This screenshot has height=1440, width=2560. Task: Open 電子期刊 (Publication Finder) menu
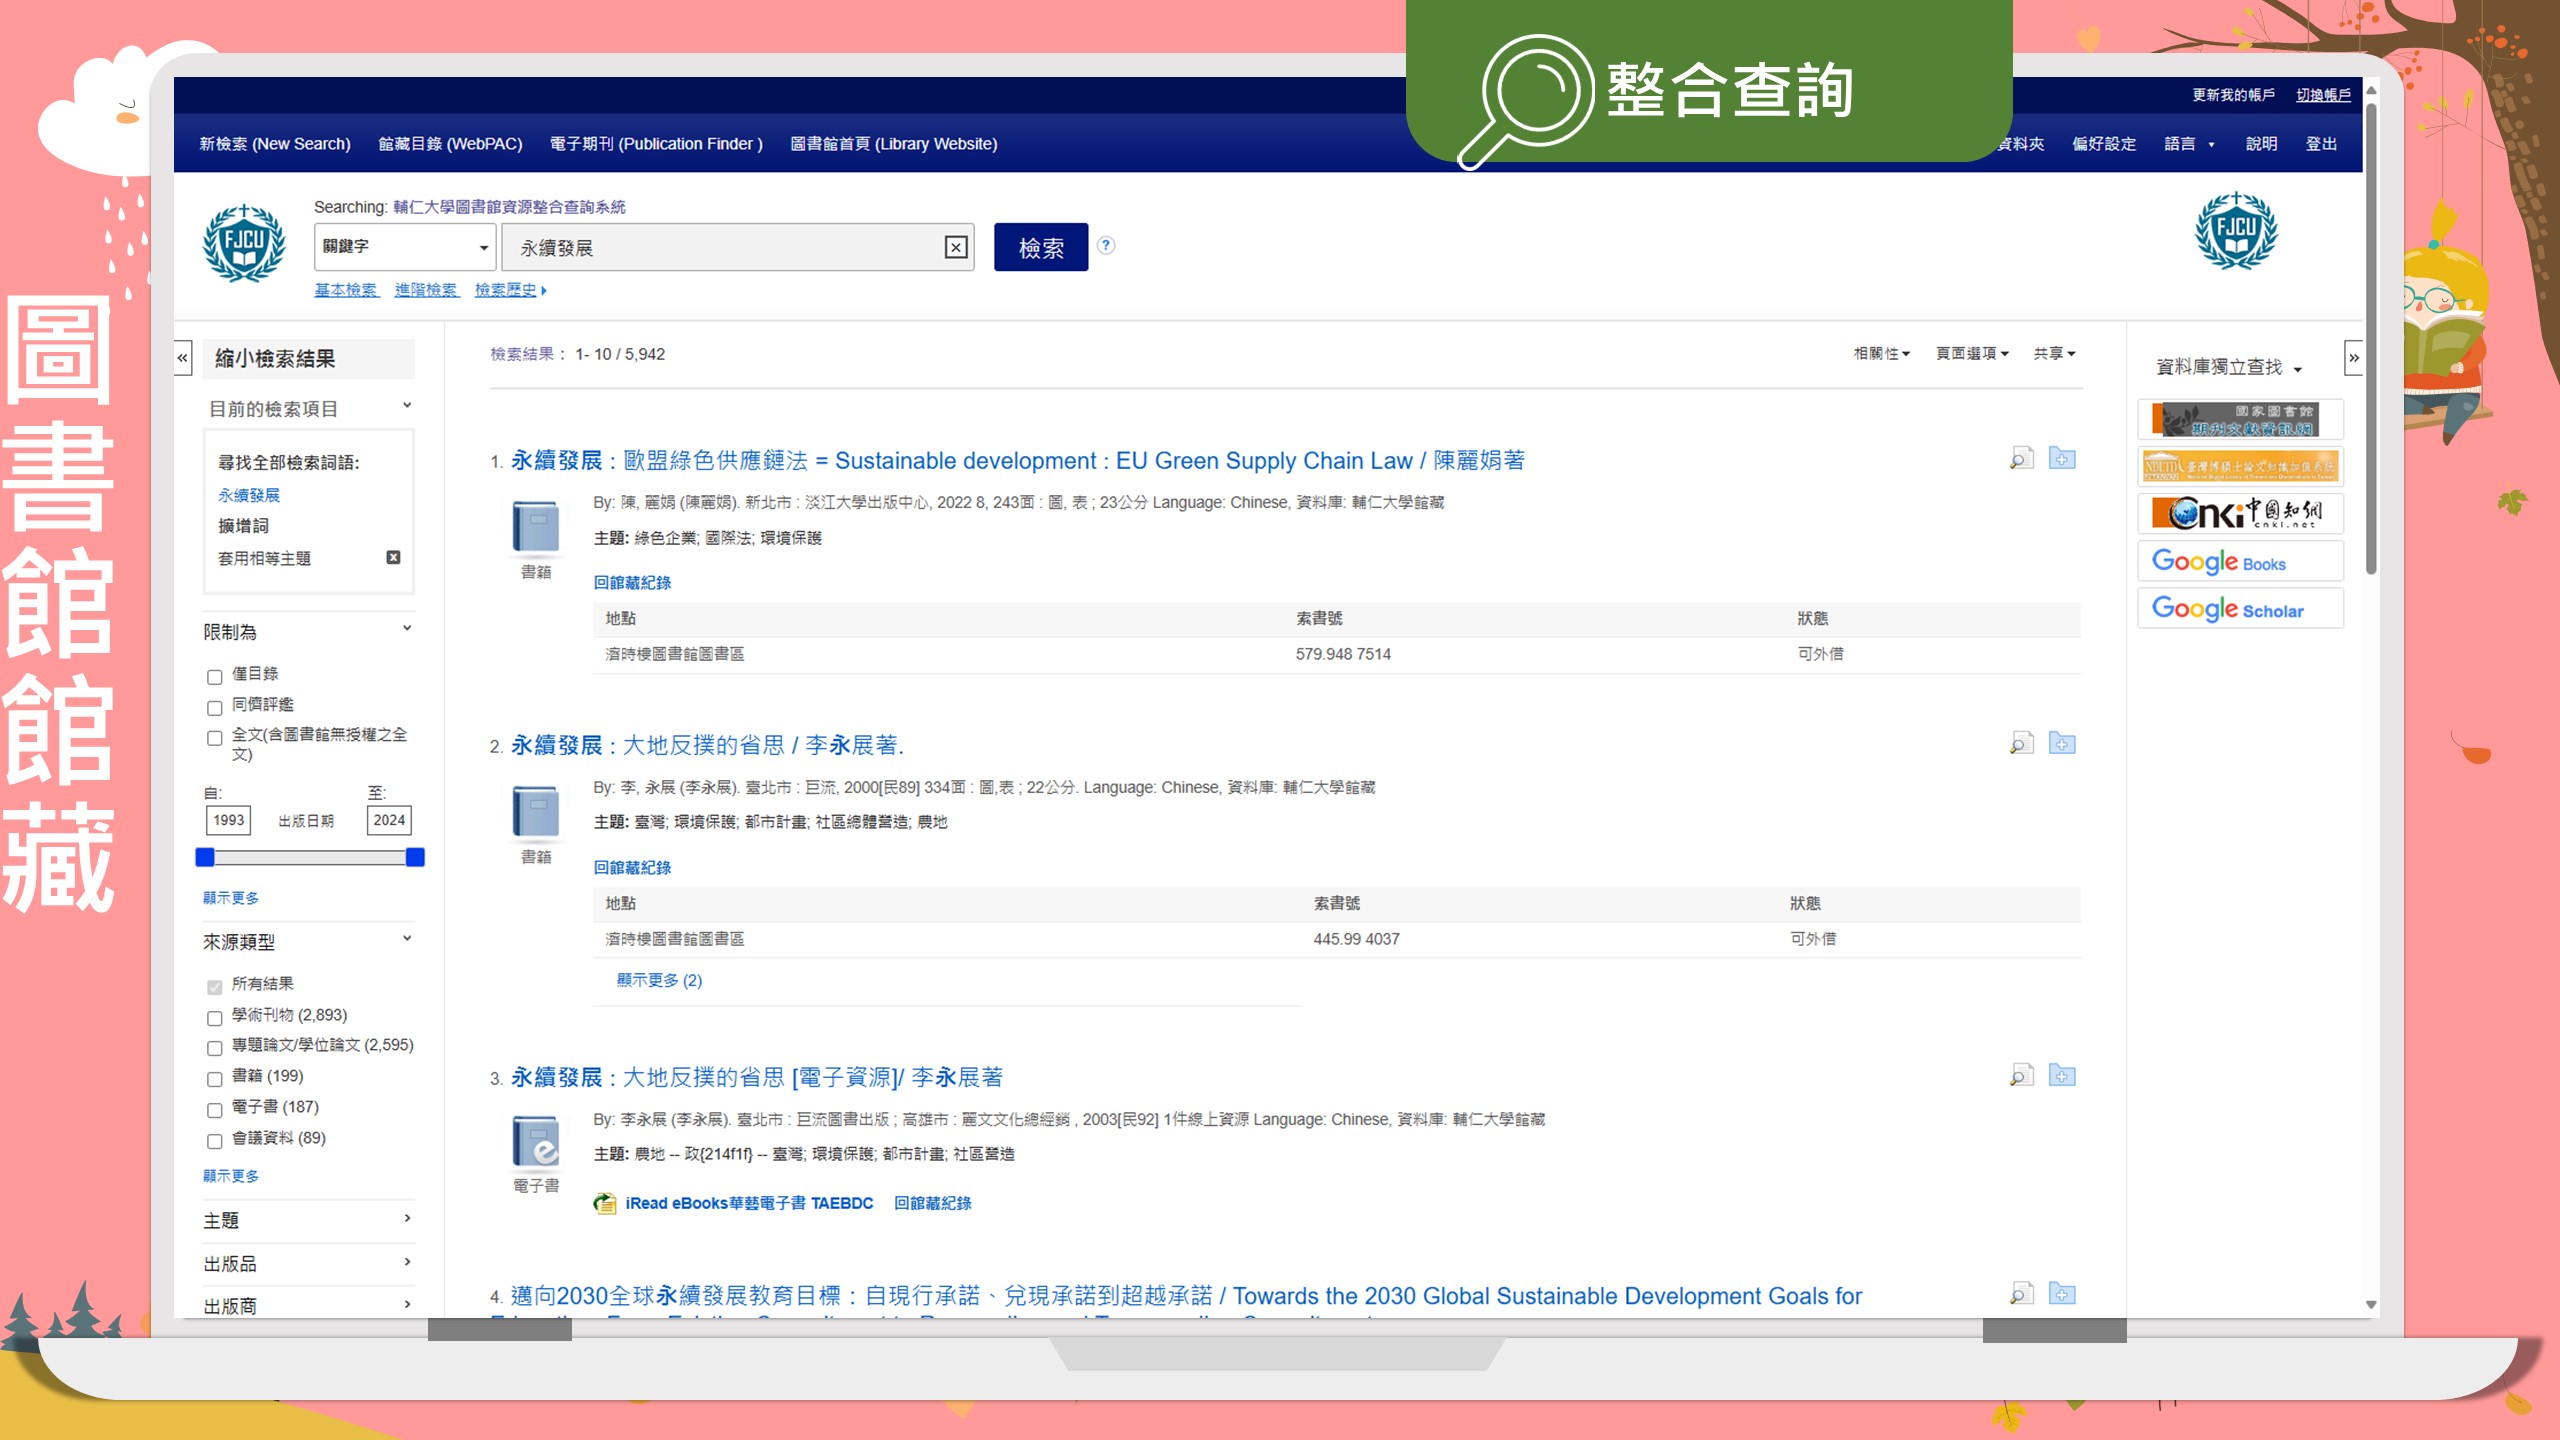[656, 144]
